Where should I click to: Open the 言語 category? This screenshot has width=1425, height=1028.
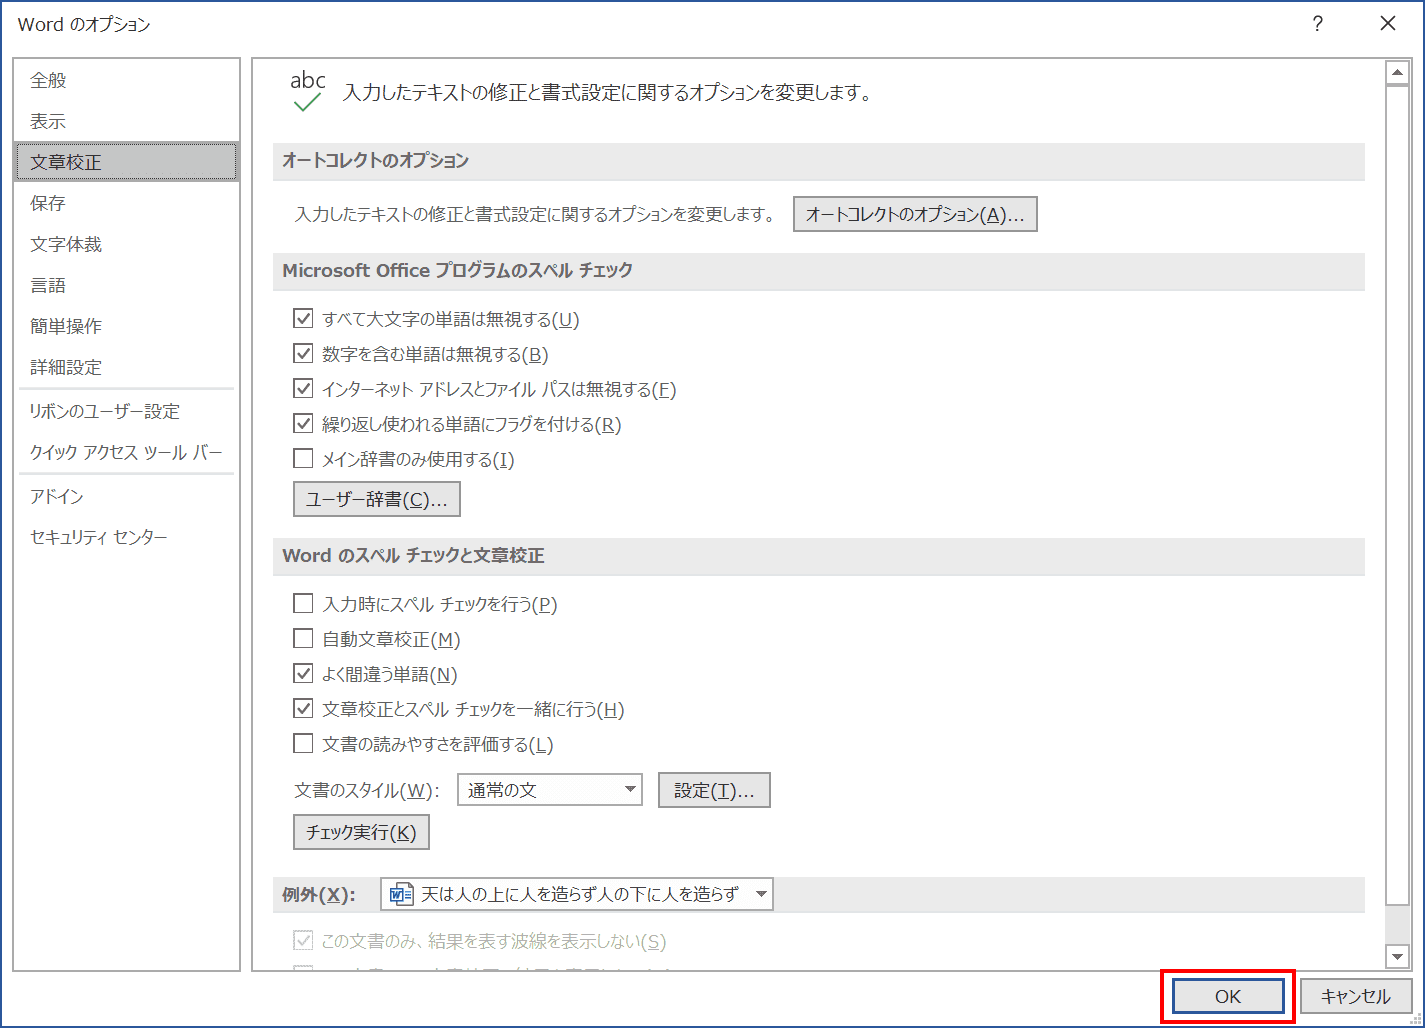point(127,285)
